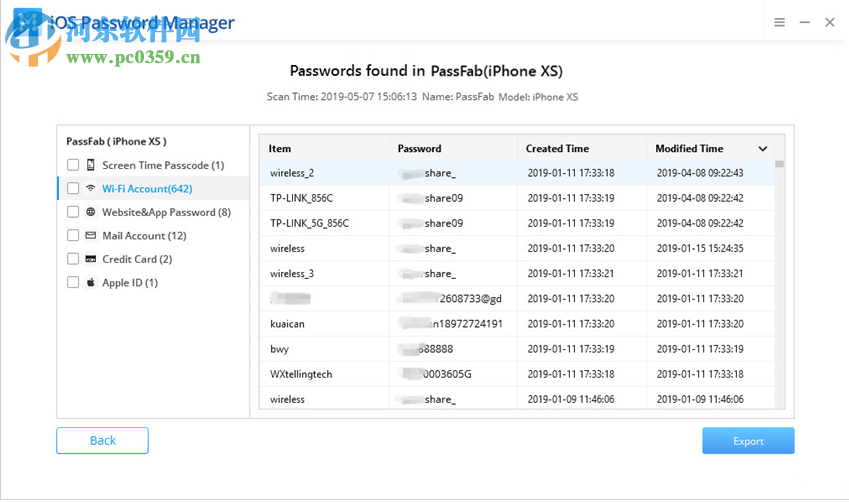The image size is (849, 503).
Task: Click modified time 2019-01-15 15:24:35
Action: click(x=700, y=249)
